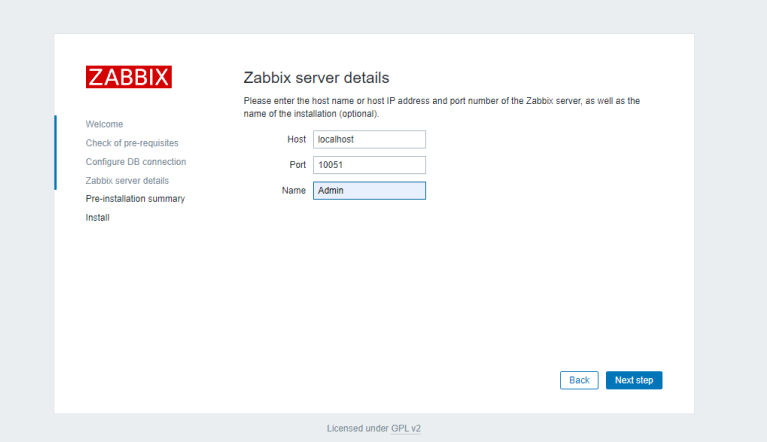This screenshot has width=767, height=442.
Task: Click the Next step button
Action: 634,380
